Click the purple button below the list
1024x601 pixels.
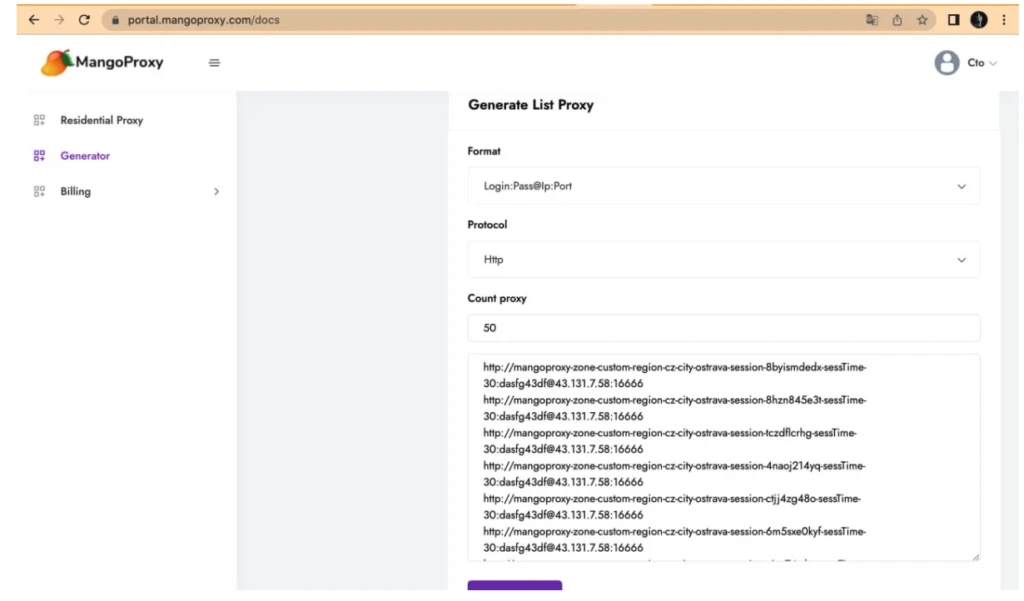click(515, 585)
